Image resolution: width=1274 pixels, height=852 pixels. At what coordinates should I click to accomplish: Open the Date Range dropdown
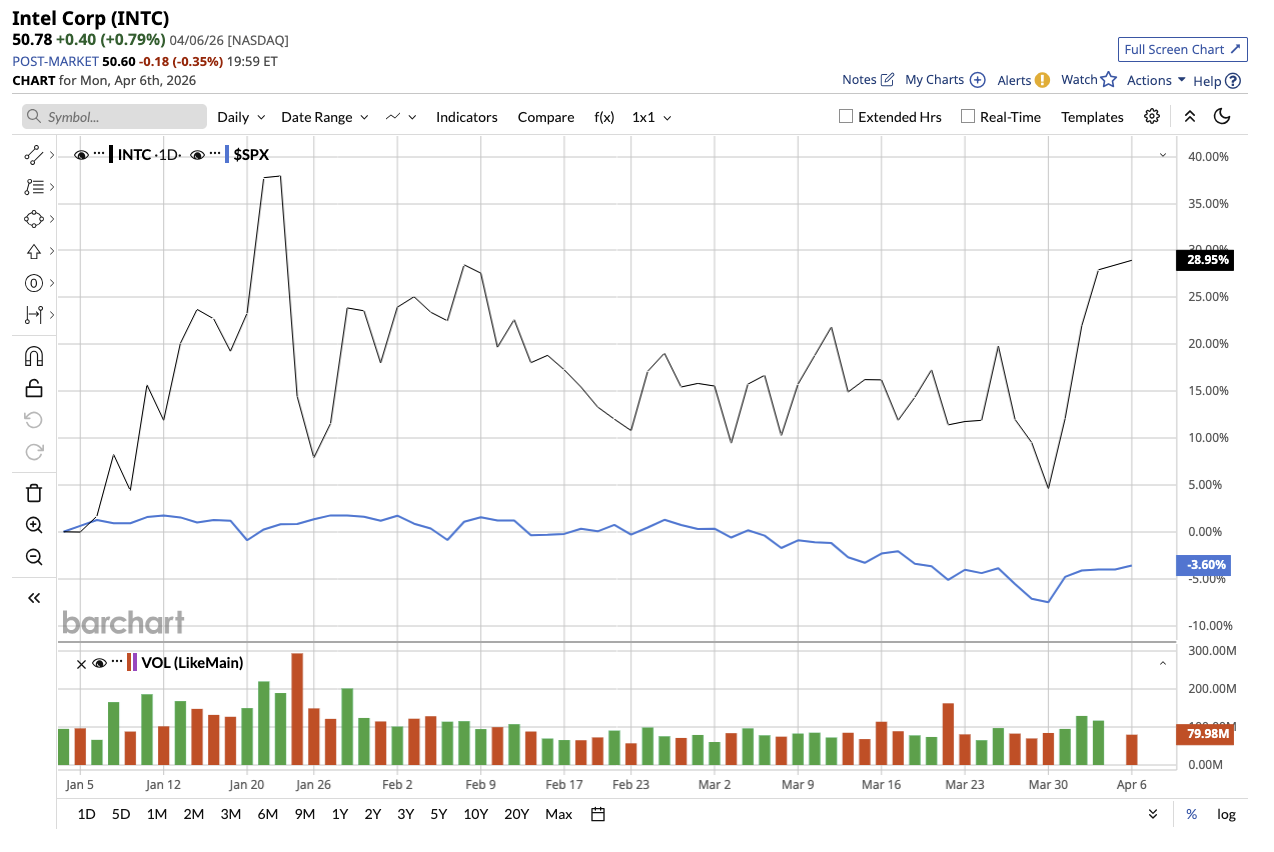[325, 117]
